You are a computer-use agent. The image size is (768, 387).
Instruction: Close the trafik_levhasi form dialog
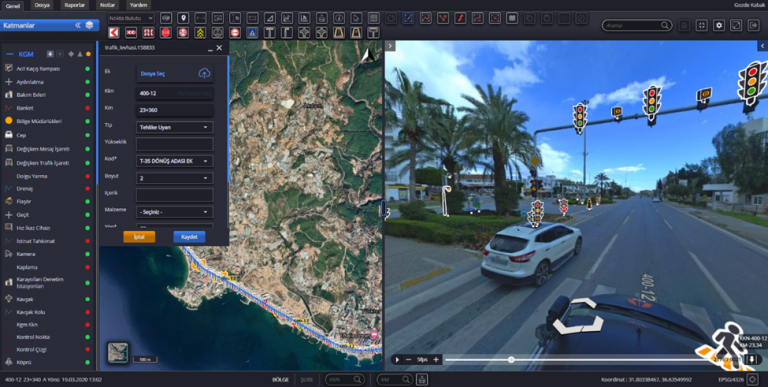pyautogui.click(x=219, y=48)
